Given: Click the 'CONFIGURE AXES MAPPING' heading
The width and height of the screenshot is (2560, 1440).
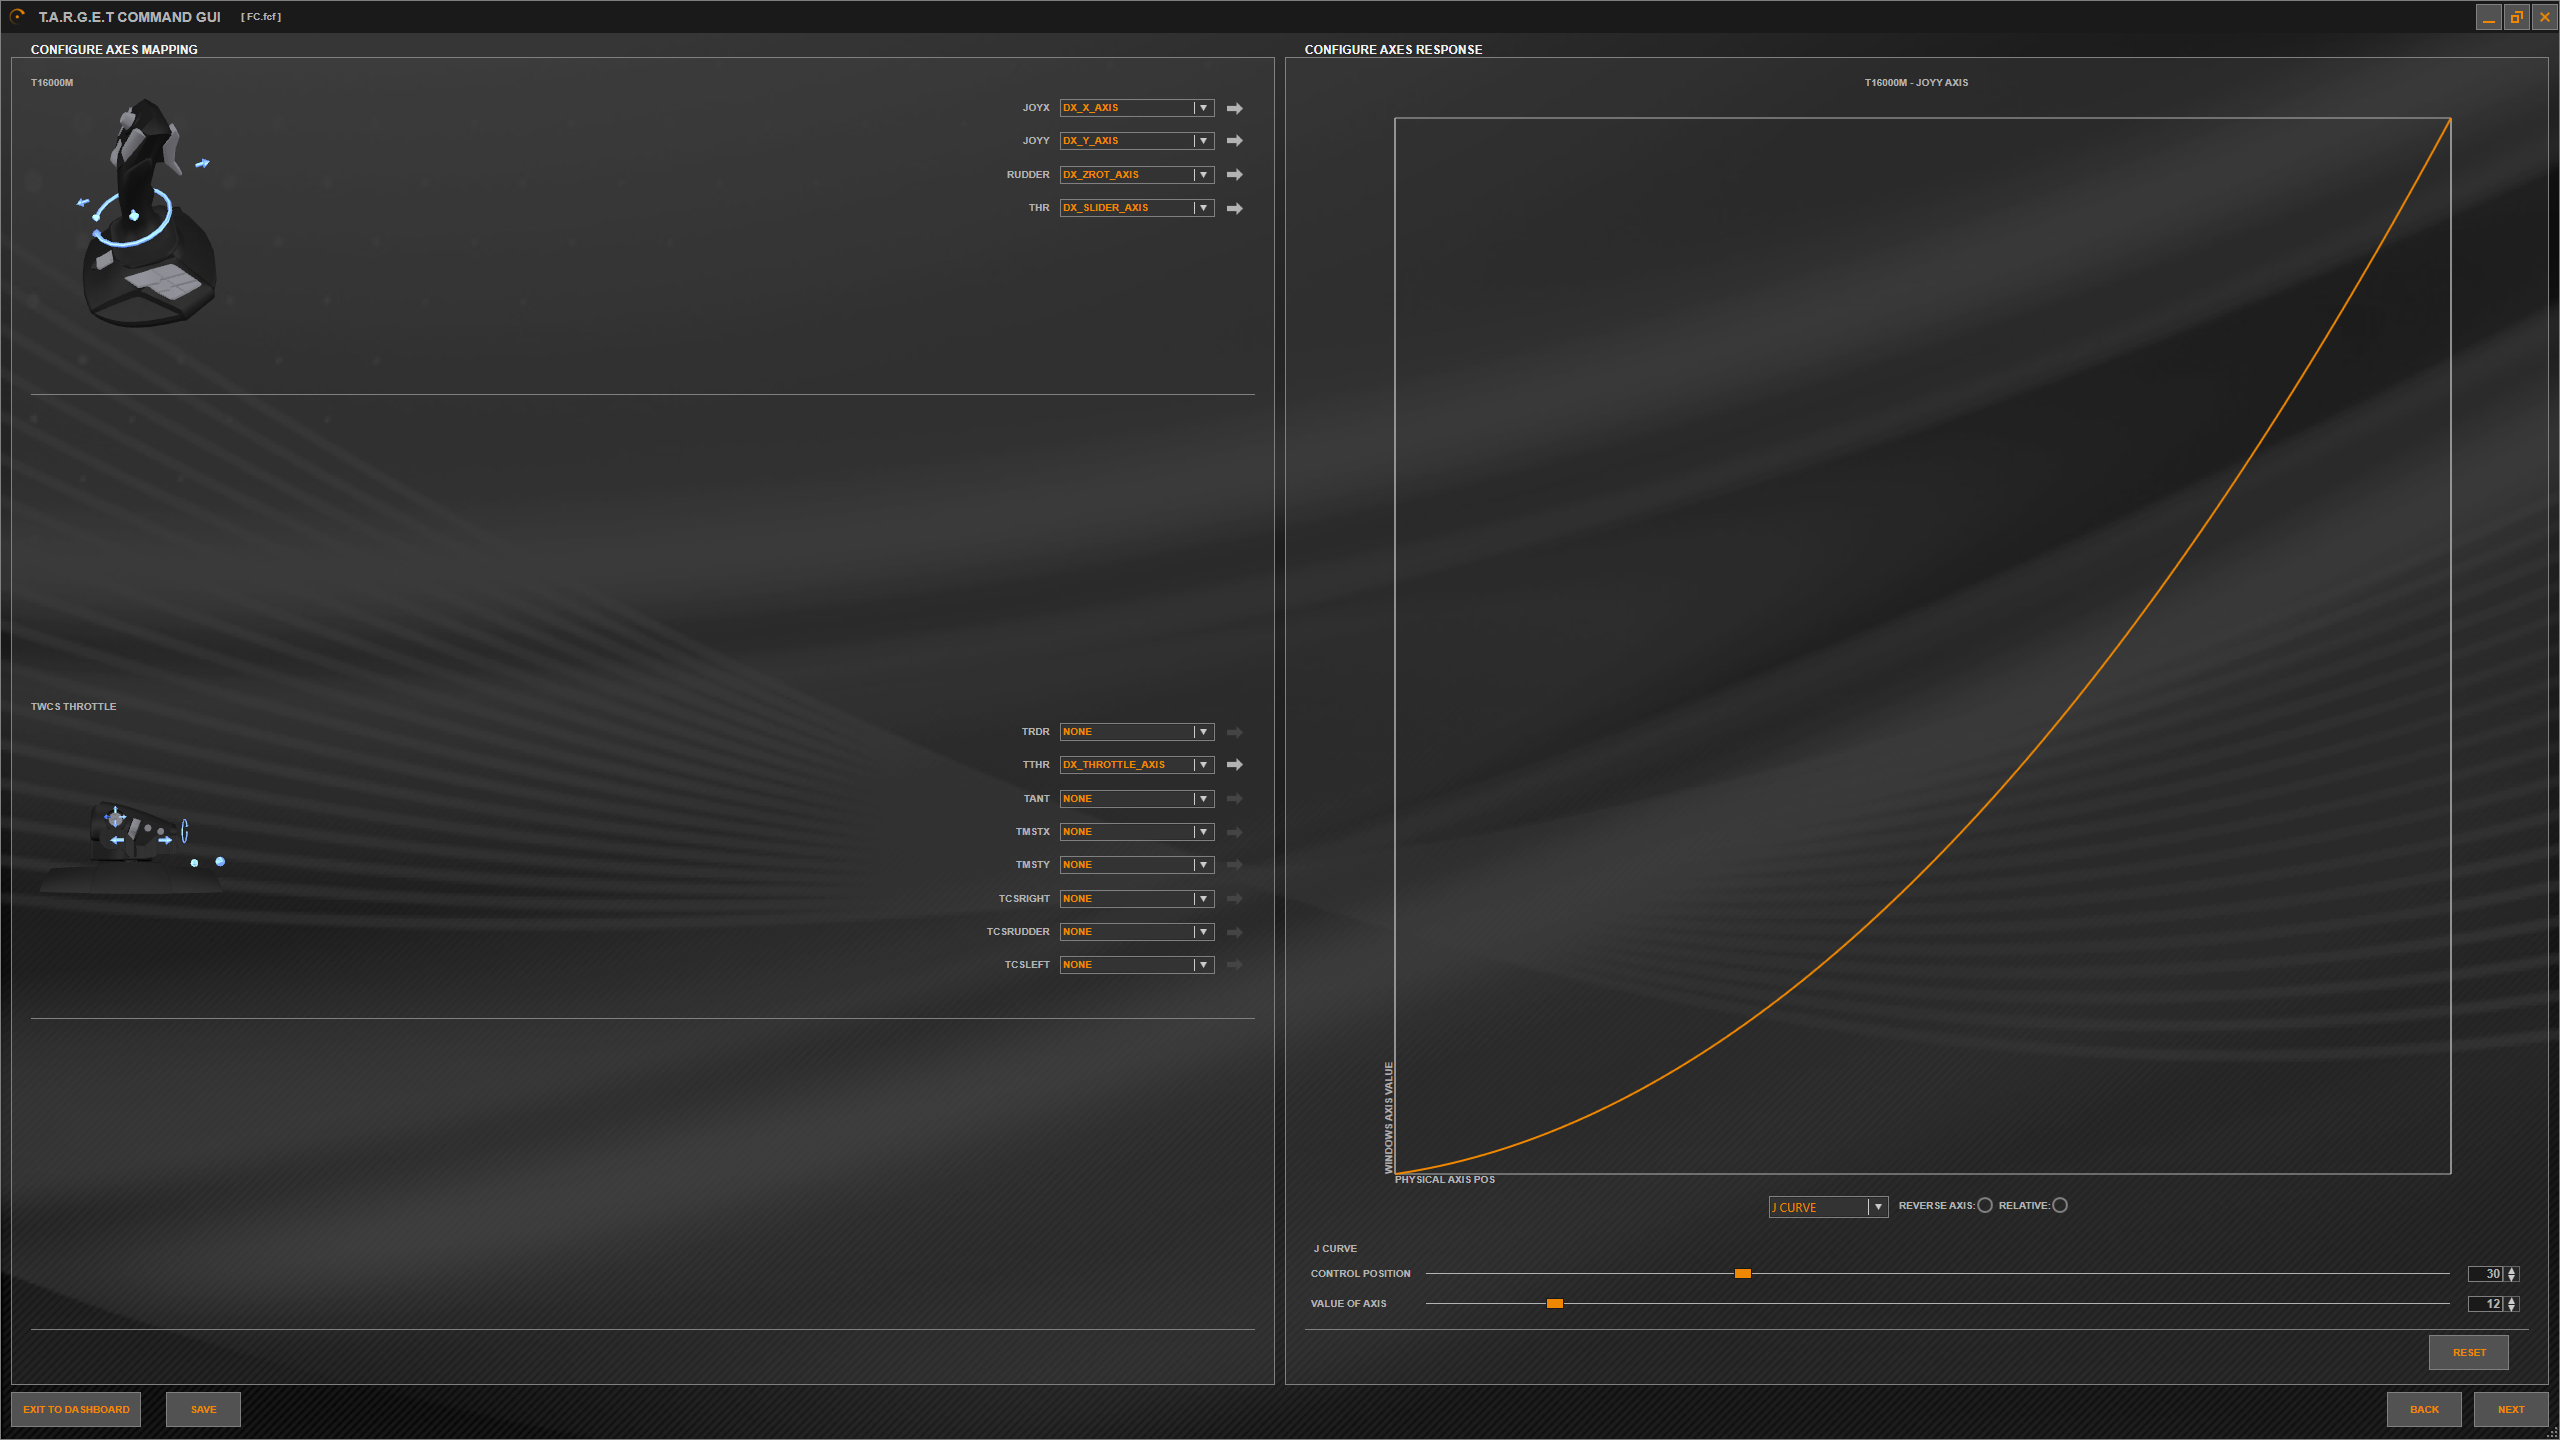Looking at the screenshot, I should pos(114,50).
